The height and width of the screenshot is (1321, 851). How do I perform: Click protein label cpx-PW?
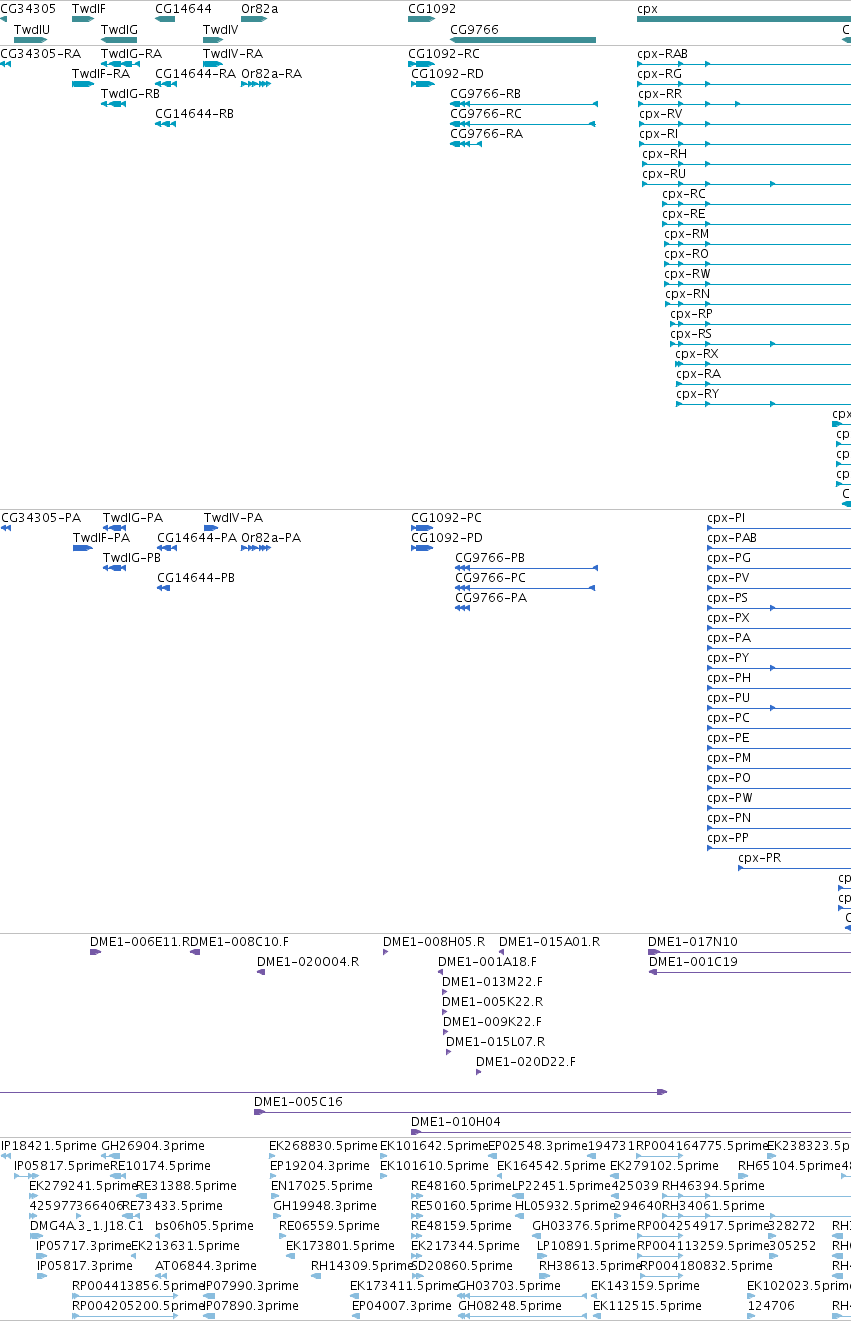730,798
